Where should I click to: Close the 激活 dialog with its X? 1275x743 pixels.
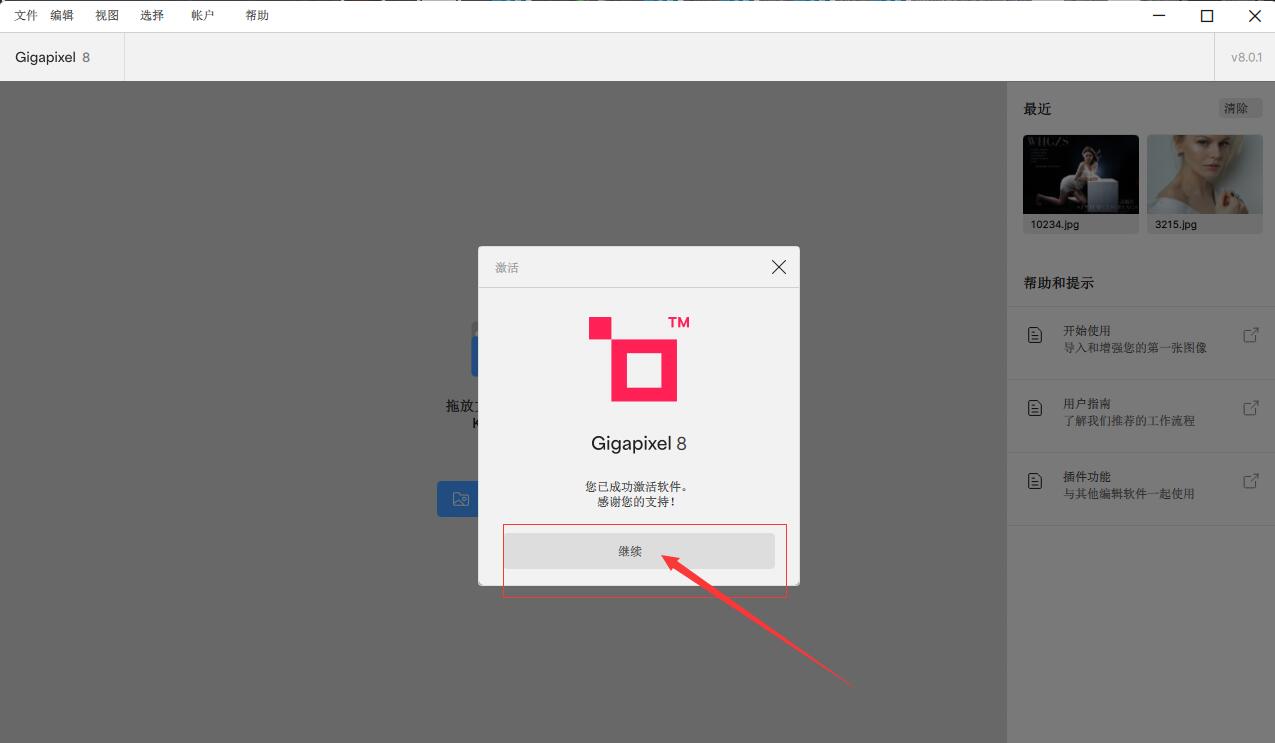pyautogui.click(x=779, y=267)
